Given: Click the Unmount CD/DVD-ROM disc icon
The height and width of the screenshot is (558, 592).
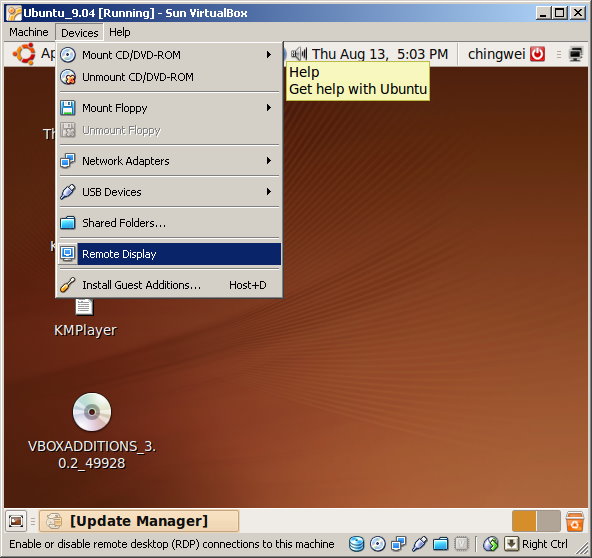Looking at the screenshot, I should (x=68, y=77).
